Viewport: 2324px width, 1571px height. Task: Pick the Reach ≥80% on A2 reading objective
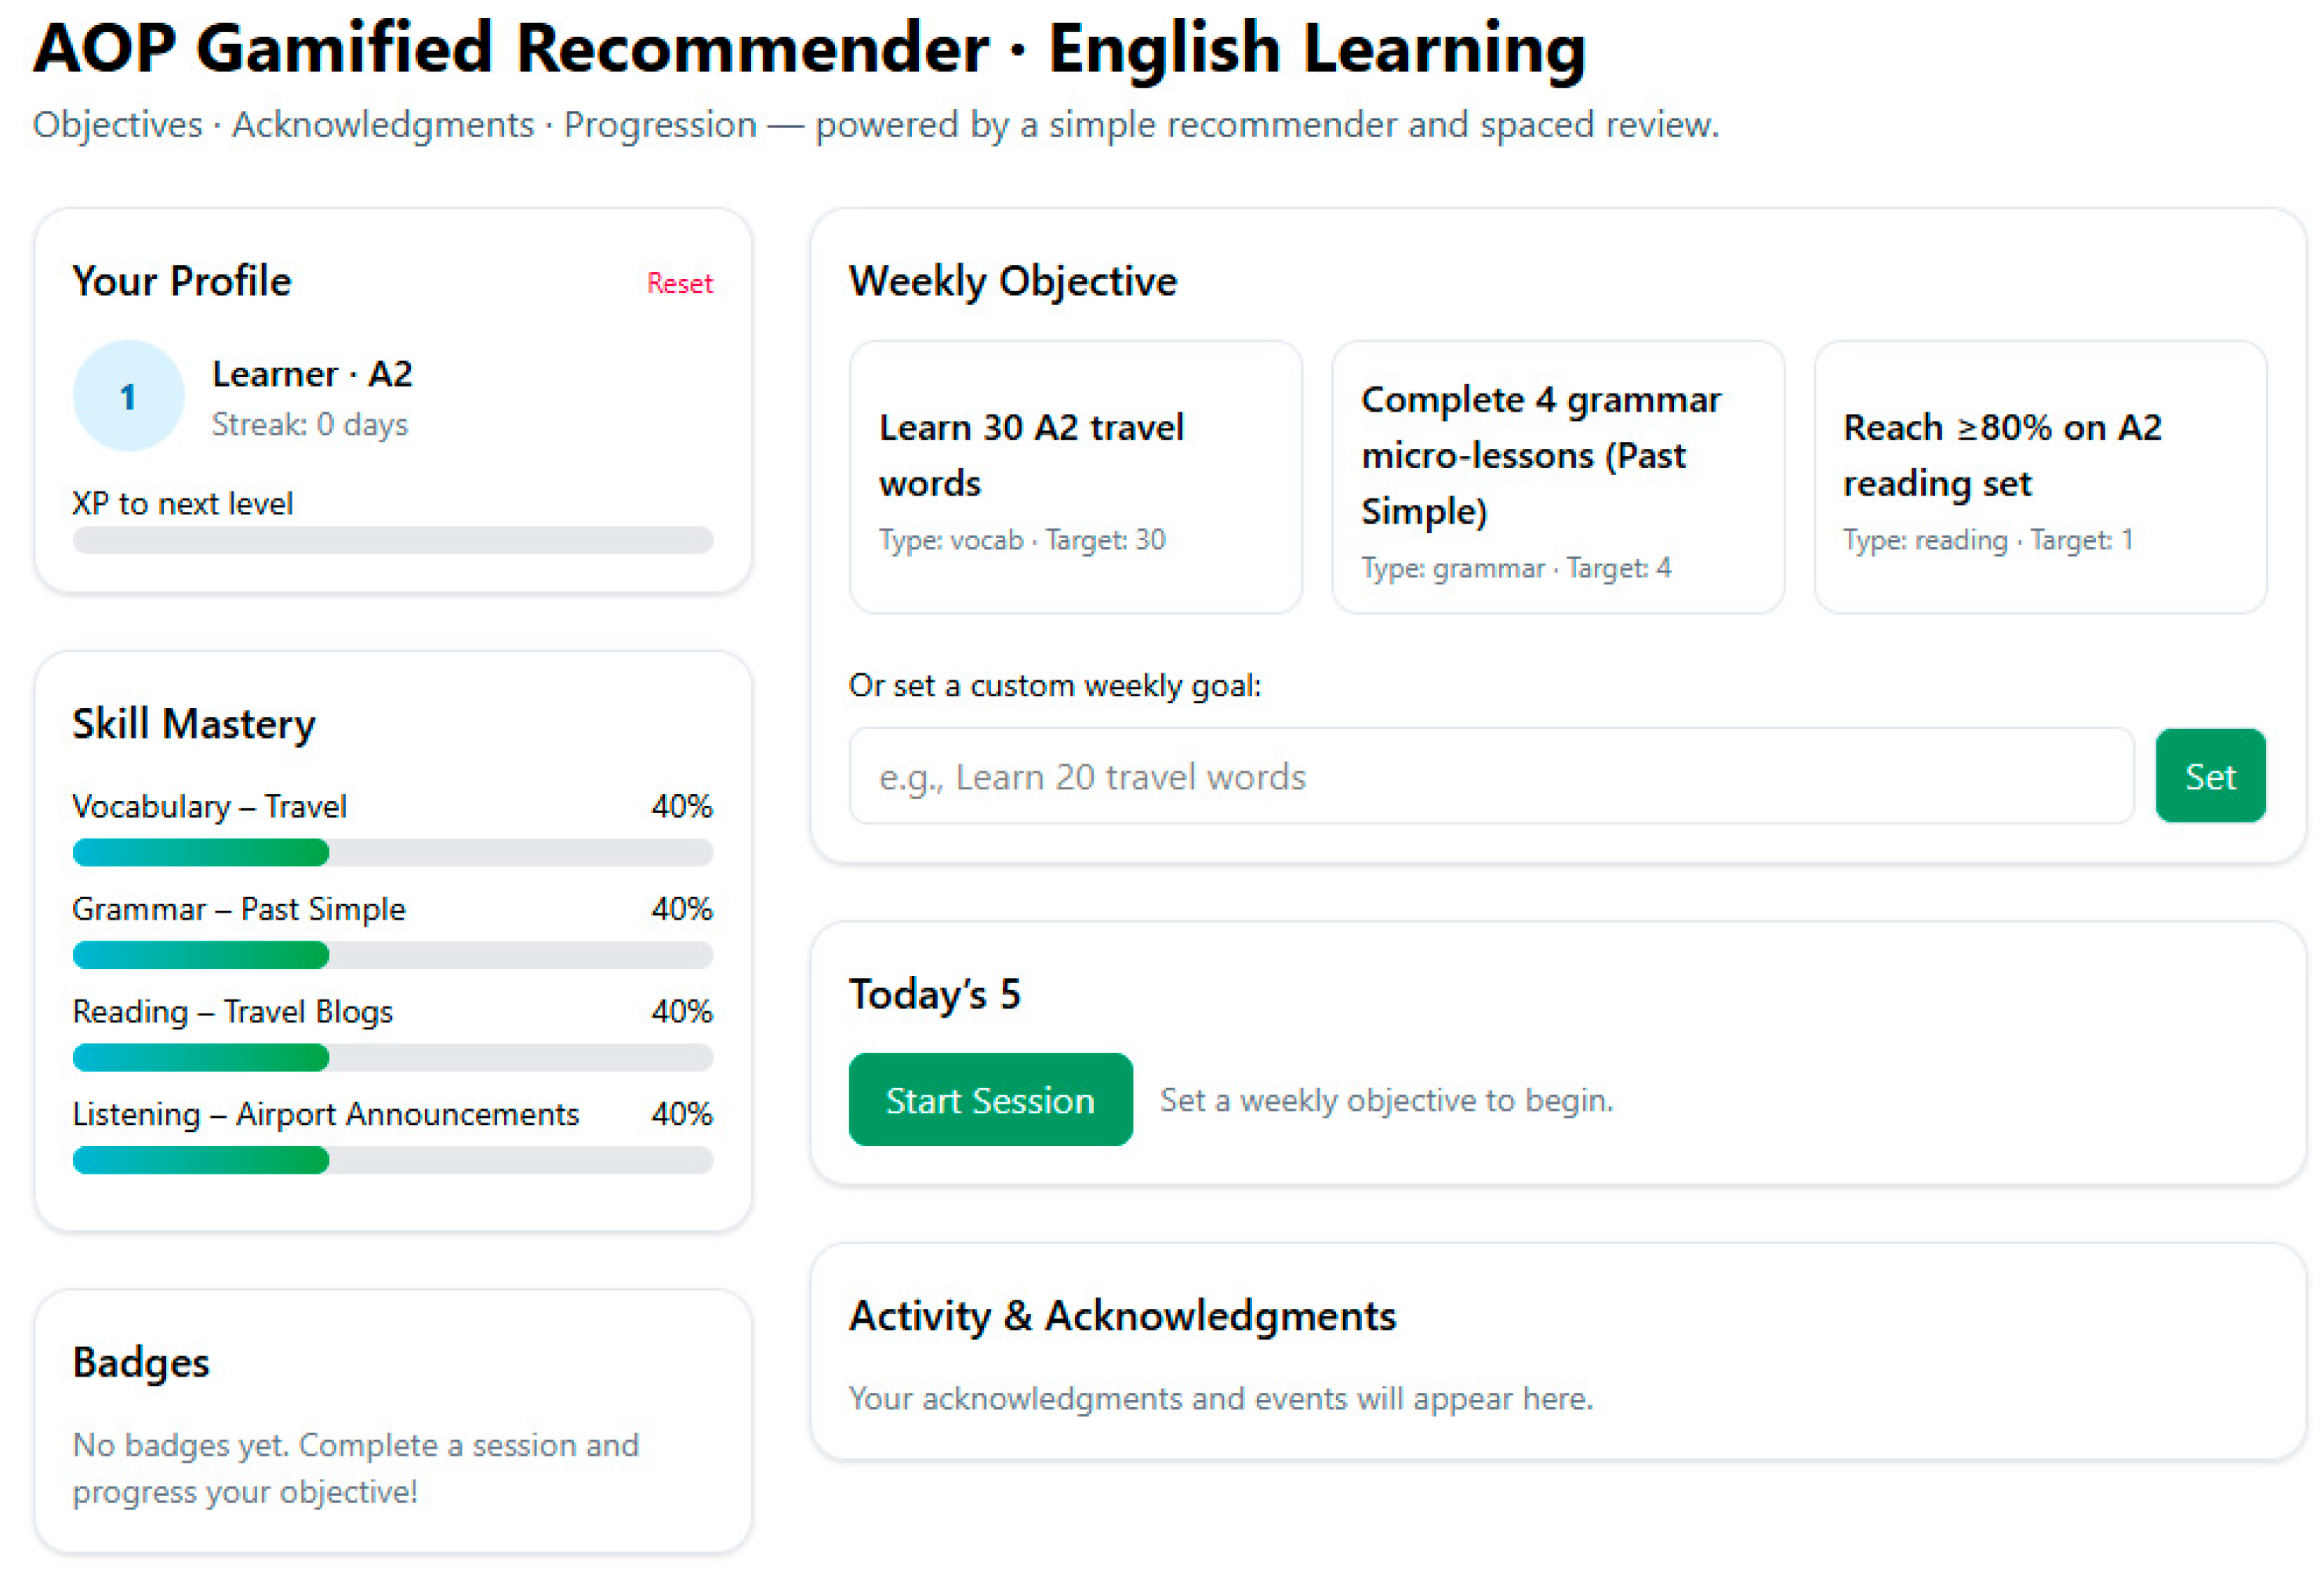(2039, 476)
